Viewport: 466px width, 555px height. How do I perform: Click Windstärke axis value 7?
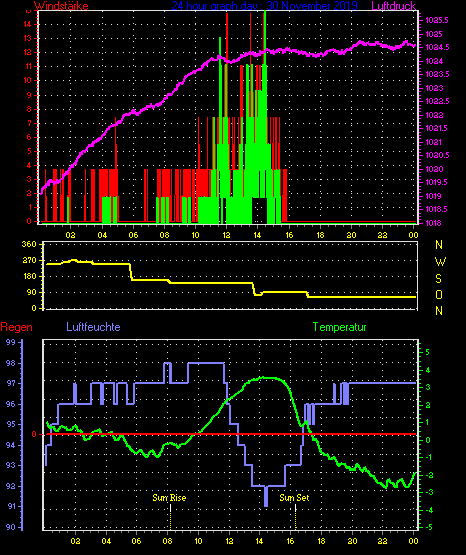click(29, 123)
